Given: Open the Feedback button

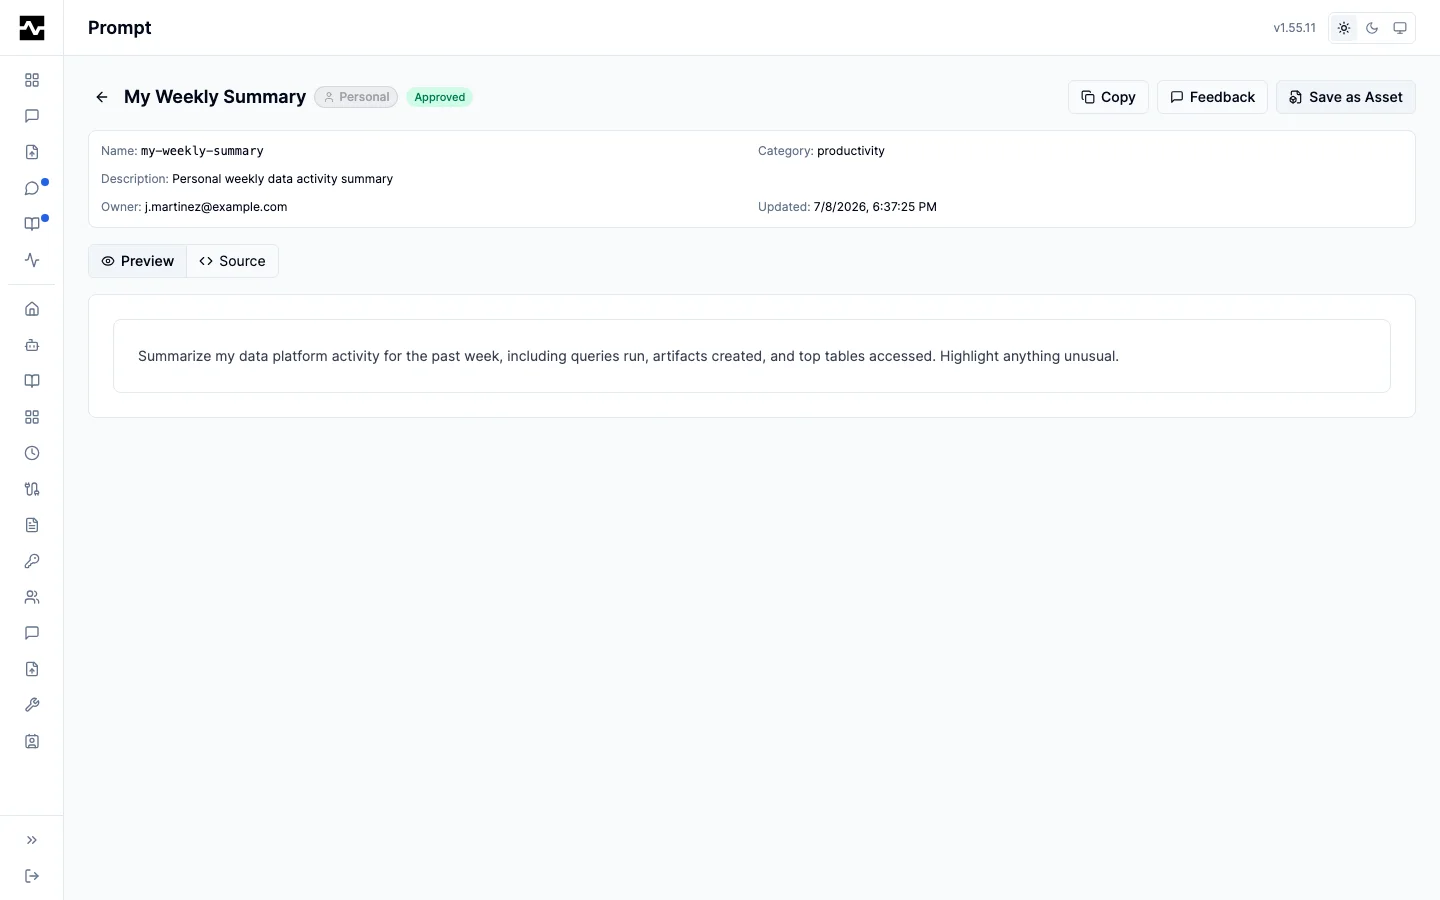Looking at the screenshot, I should coord(1212,97).
